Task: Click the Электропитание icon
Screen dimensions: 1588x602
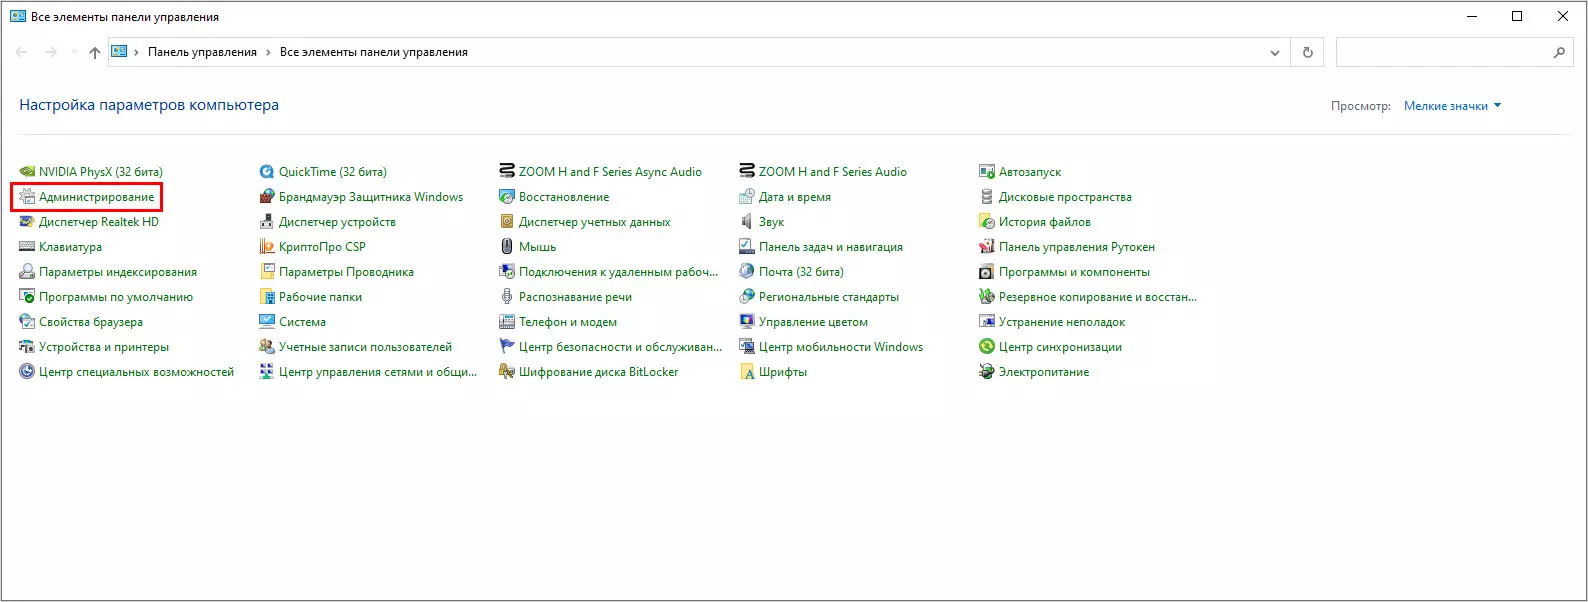Action: point(987,372)
